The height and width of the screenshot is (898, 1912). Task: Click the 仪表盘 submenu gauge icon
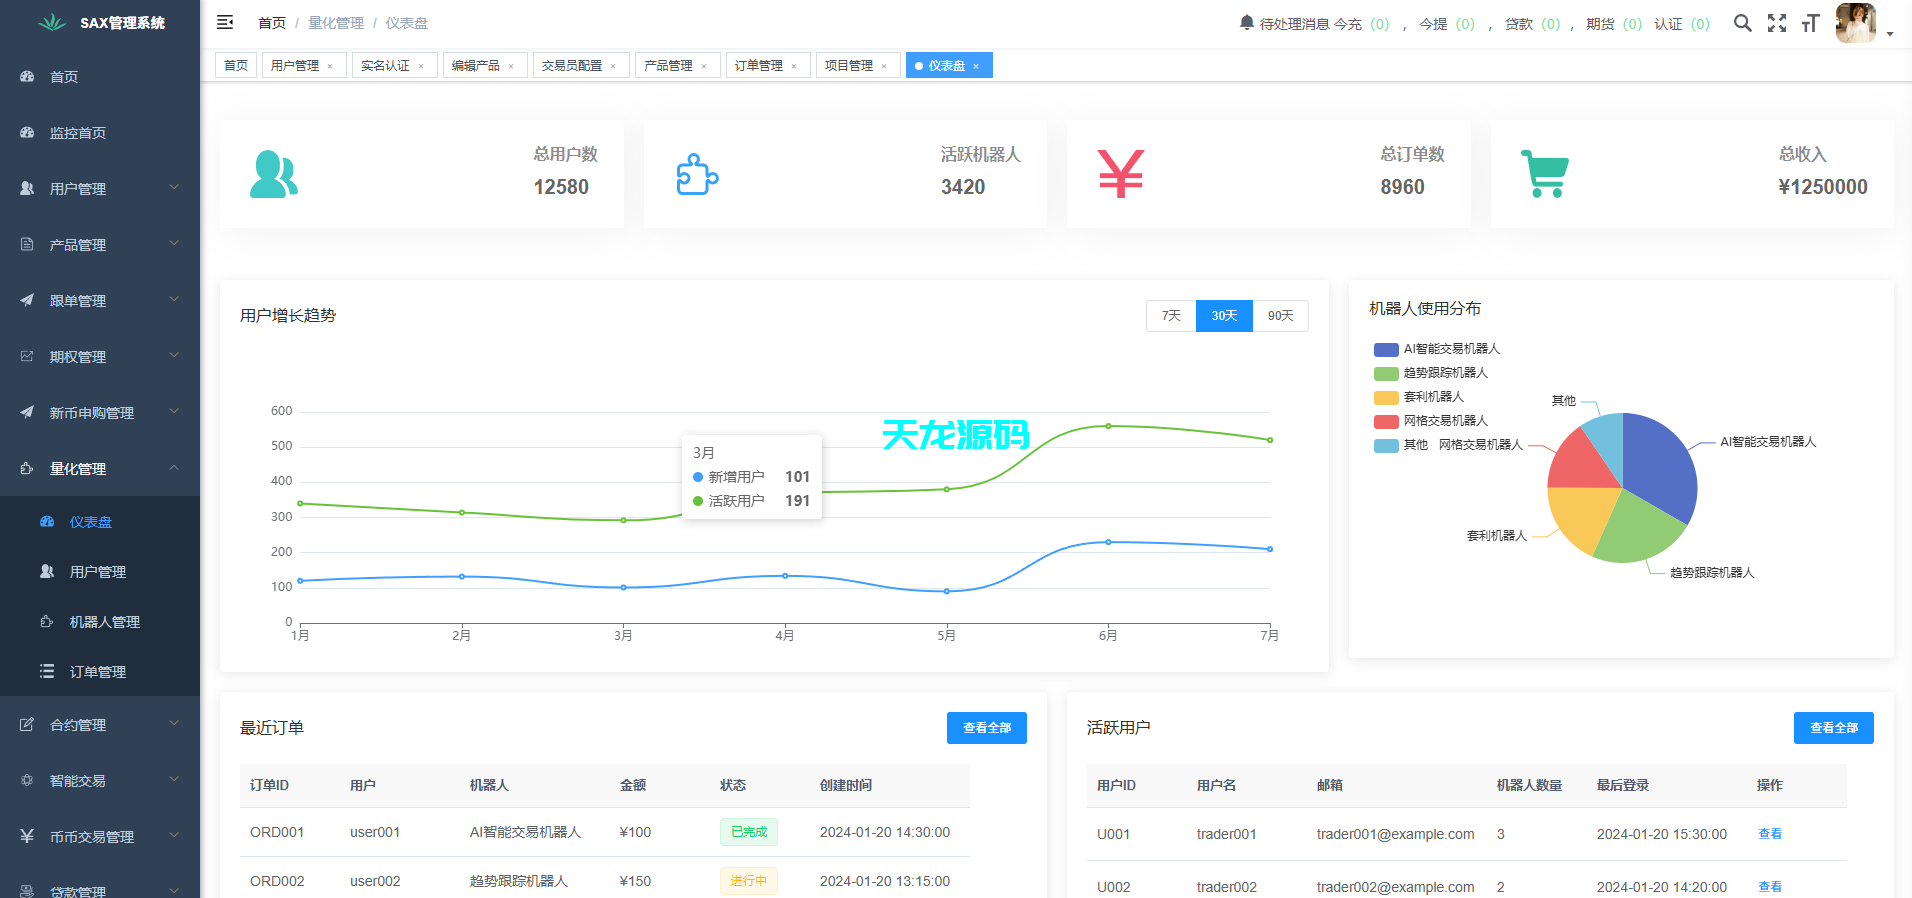point(47,521)
